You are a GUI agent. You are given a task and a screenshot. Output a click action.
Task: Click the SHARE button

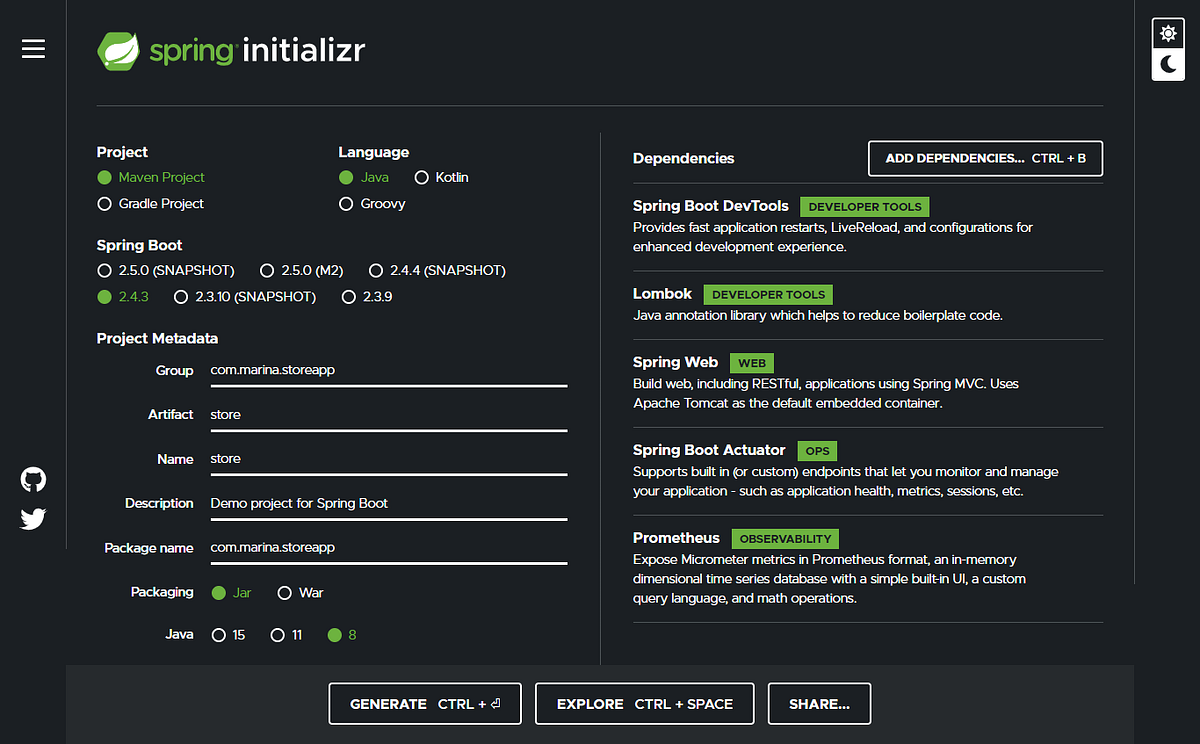tap(819, 703)
